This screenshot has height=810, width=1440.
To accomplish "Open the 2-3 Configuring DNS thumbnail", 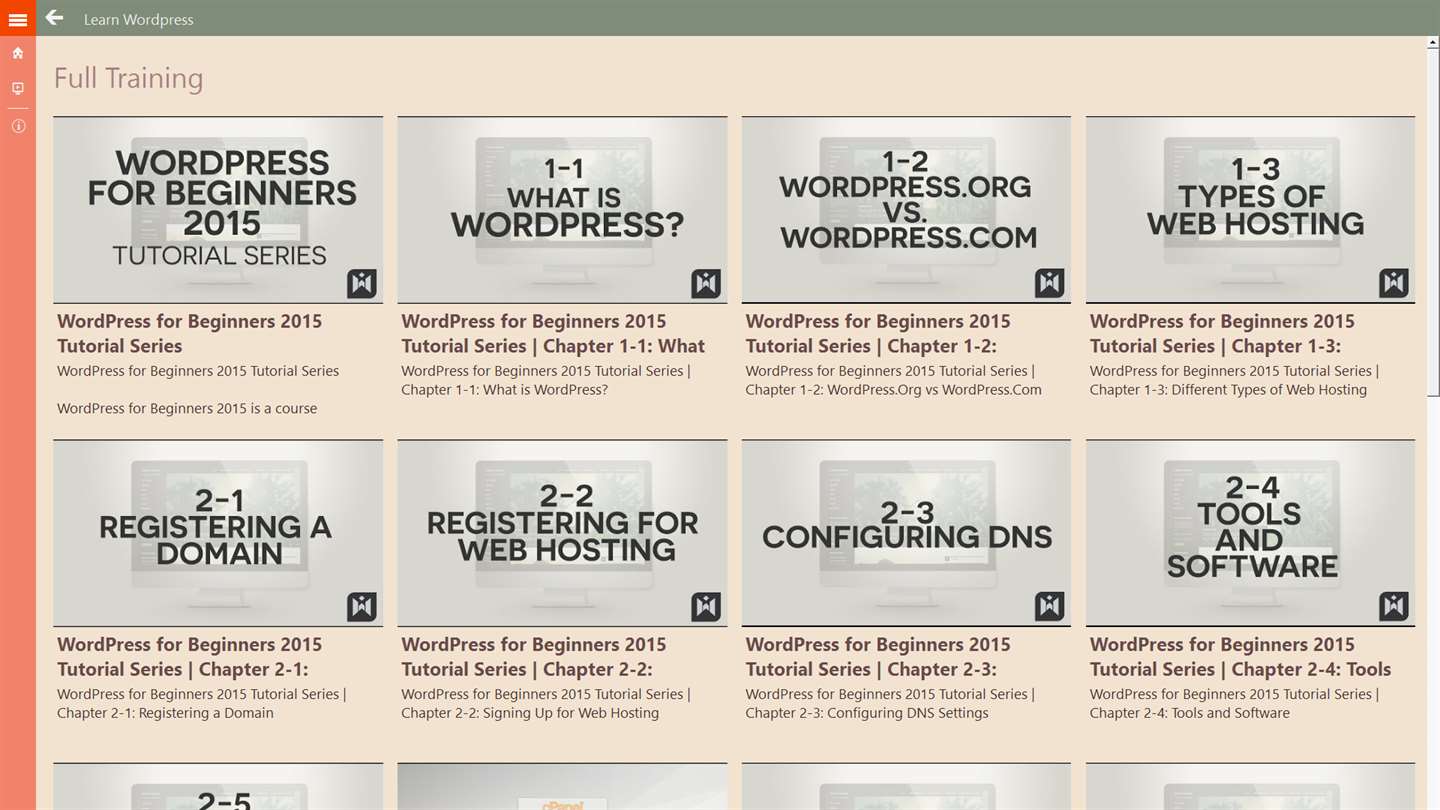I will 906,533.
